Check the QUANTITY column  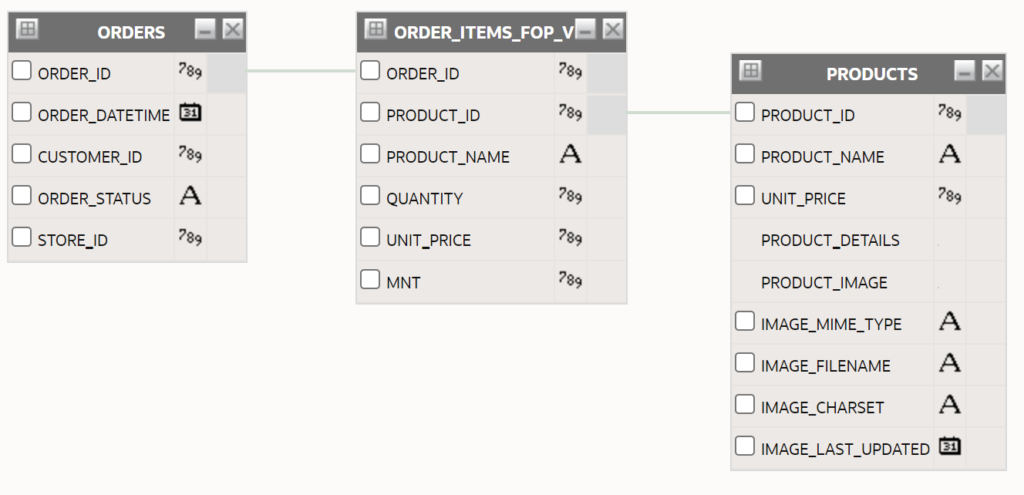(370, 195)
